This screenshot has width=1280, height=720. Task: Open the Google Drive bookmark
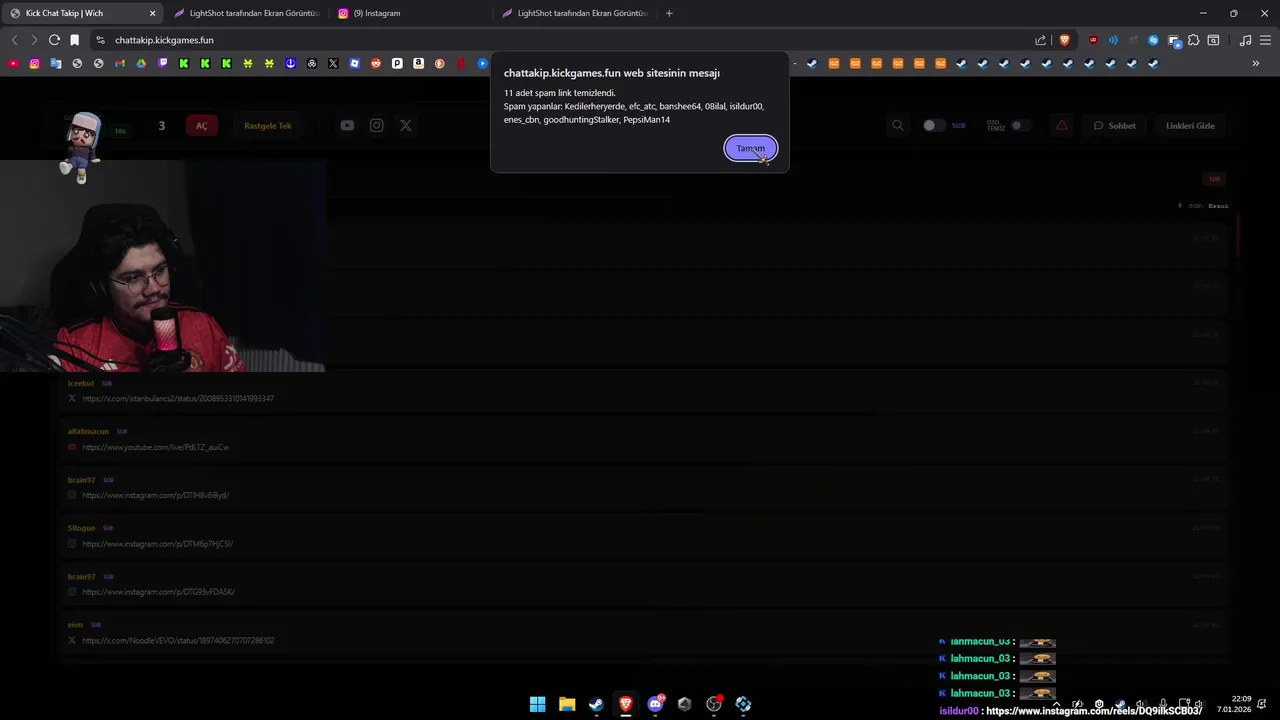(x=141, y=63)
